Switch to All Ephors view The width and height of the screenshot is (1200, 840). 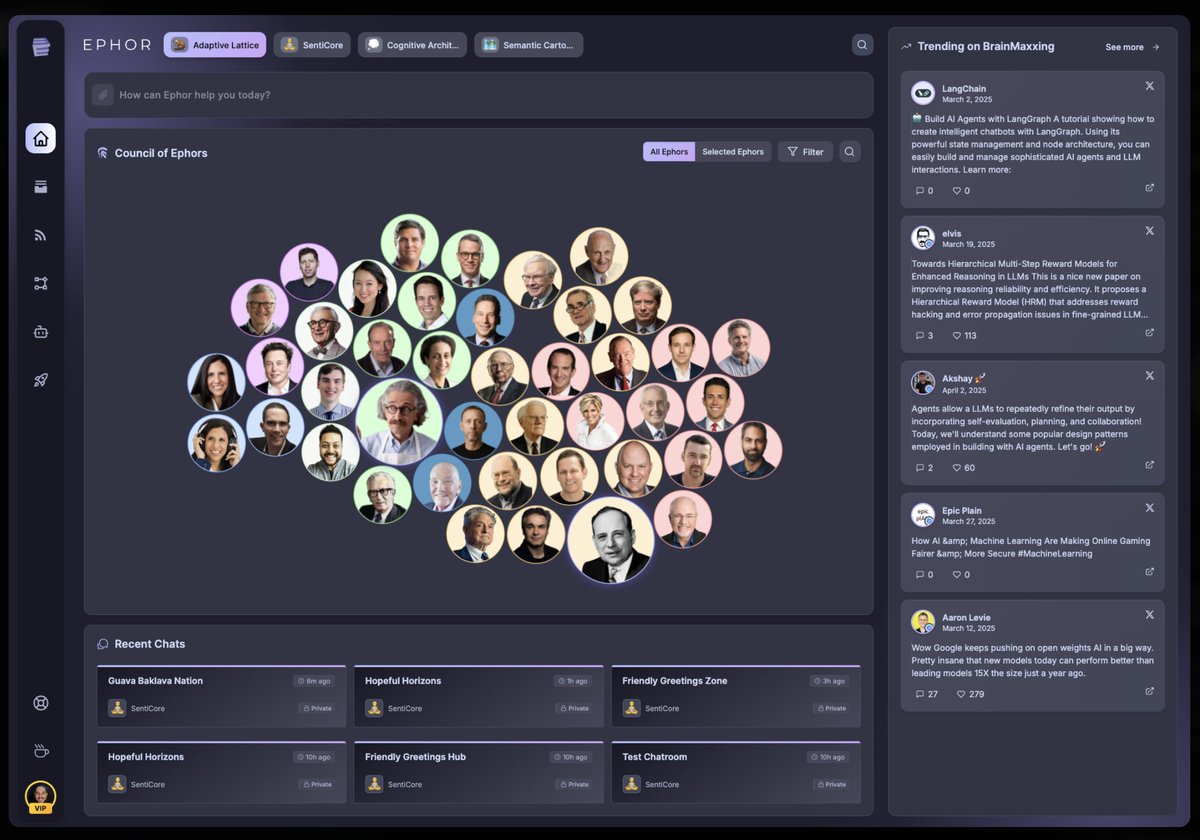(669, 152)
